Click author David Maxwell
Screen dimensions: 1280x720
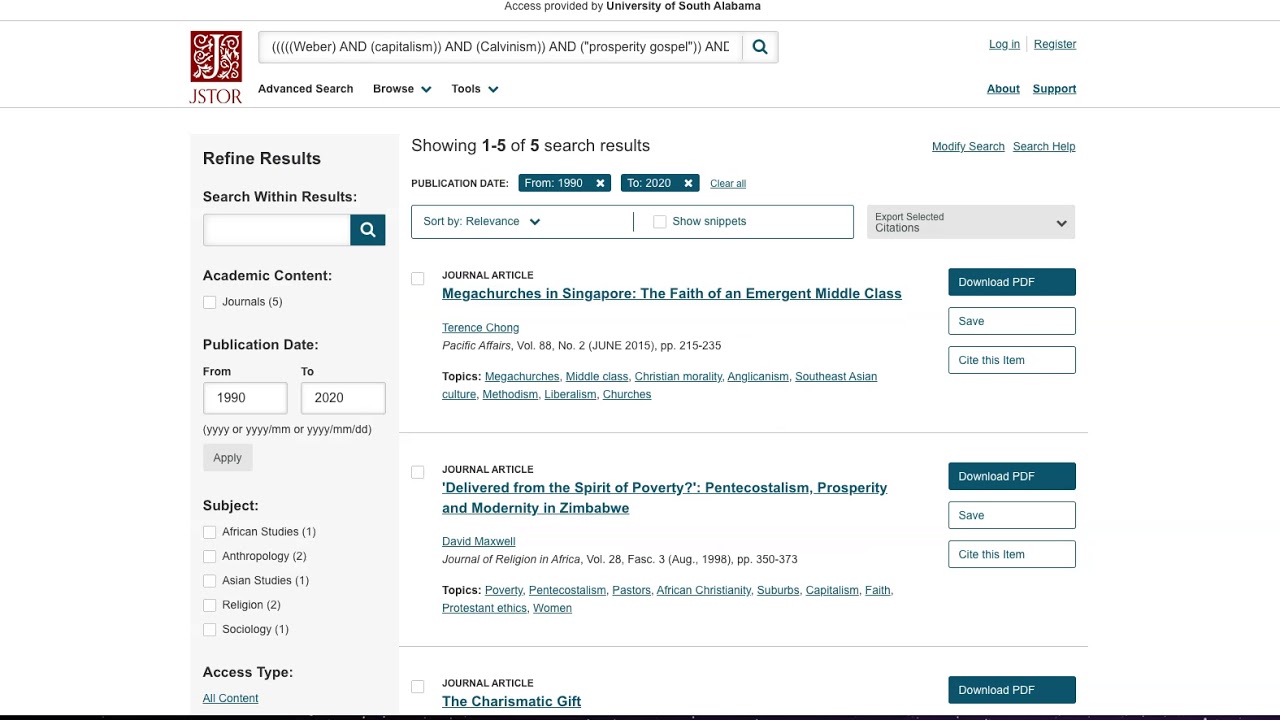pyautogui.click(x=479, y=541)
